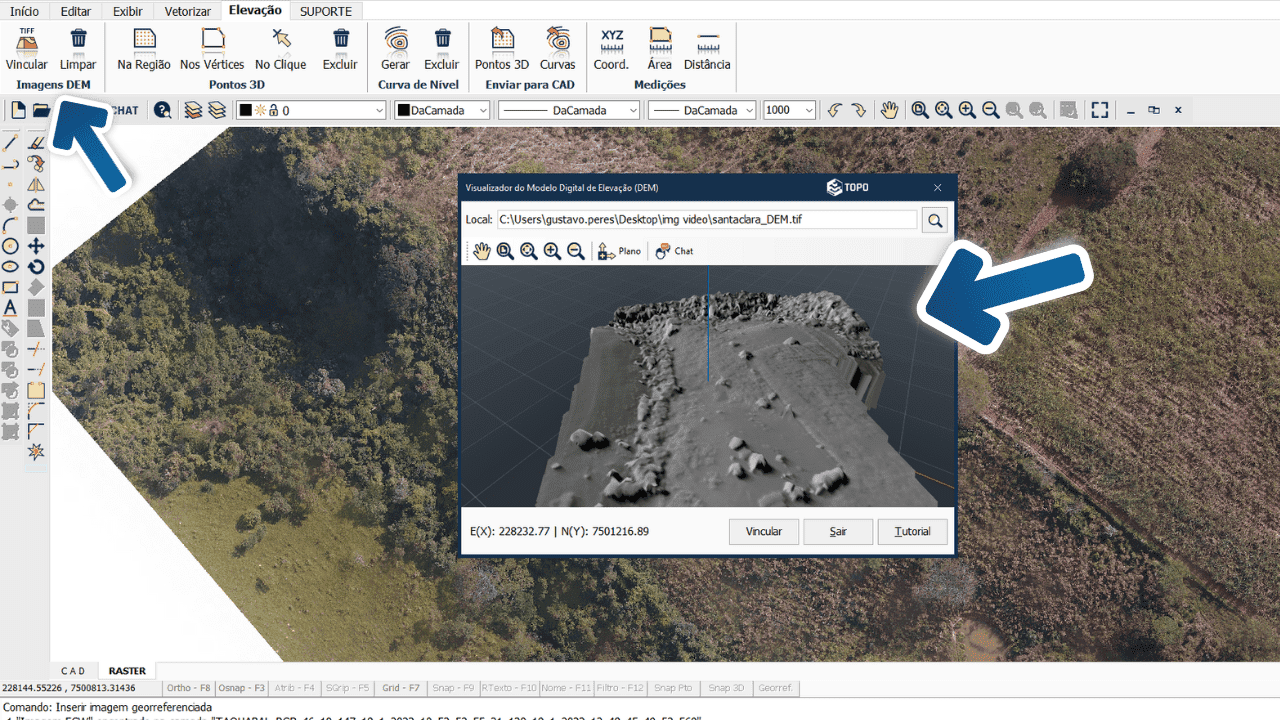Activate the pan hand in main toolbar
1280x720 pixels.
pos(889,110)
